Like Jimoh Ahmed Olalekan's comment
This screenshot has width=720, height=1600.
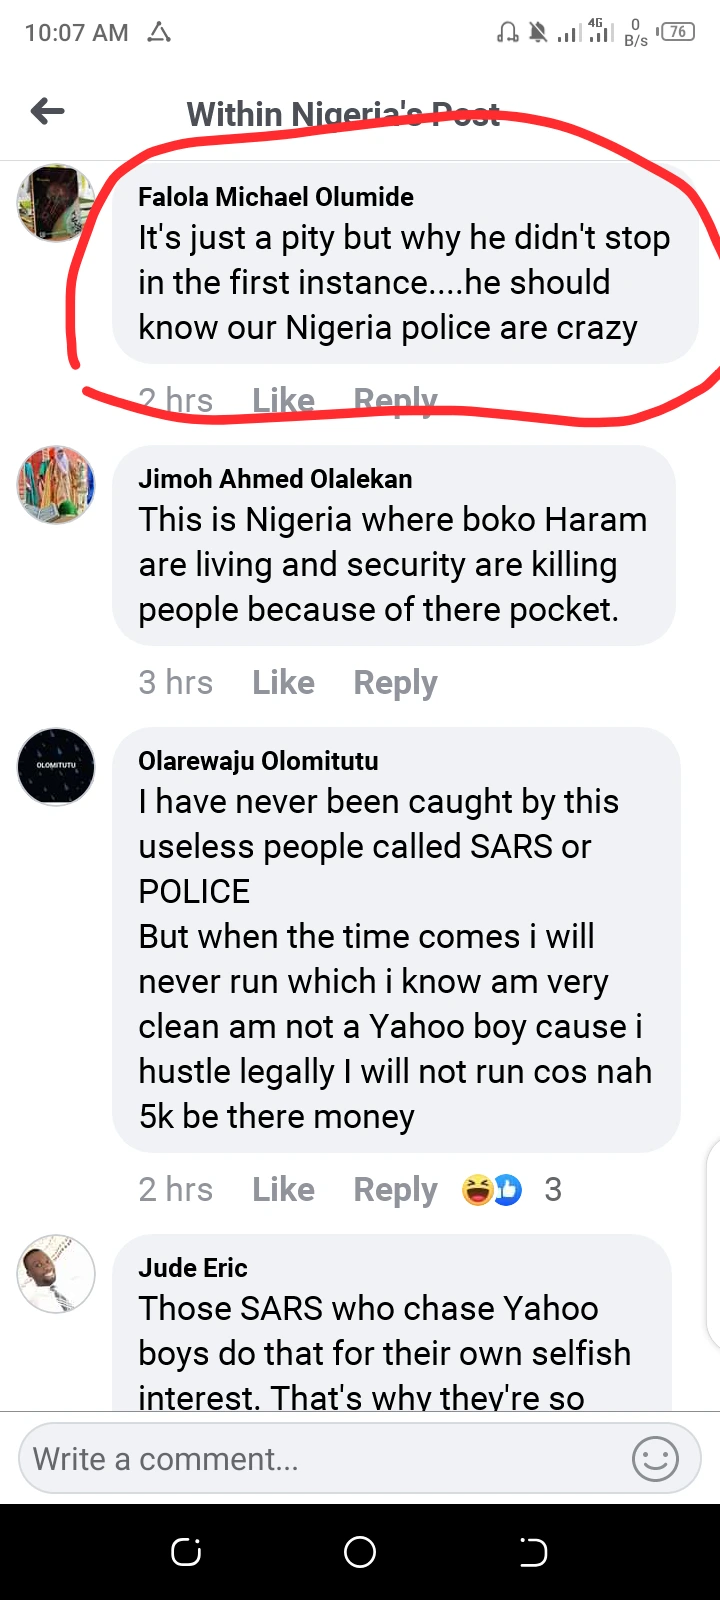pos(283,683)
